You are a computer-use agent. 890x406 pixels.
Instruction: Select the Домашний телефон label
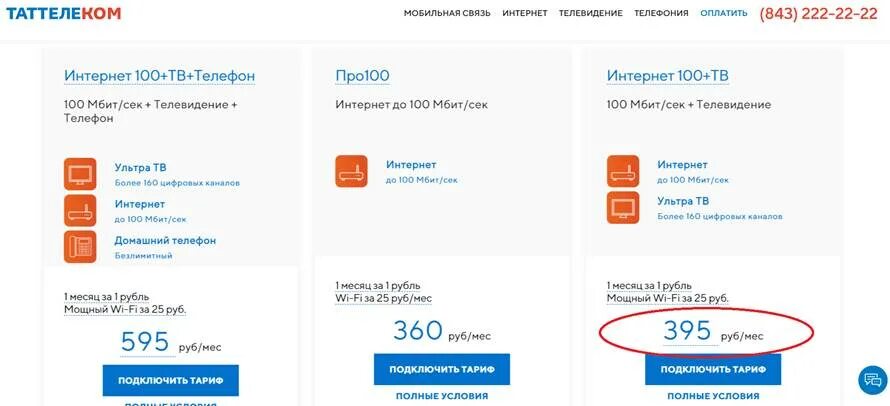(x=165, y=240)
